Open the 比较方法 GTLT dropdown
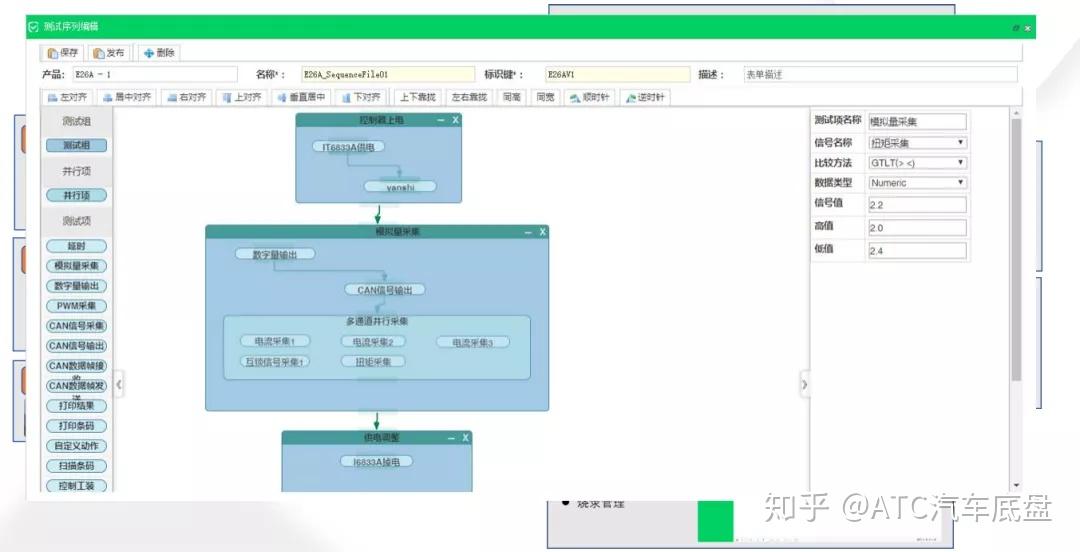Viewport: 1080px width, 552px height. click(917, 163)
